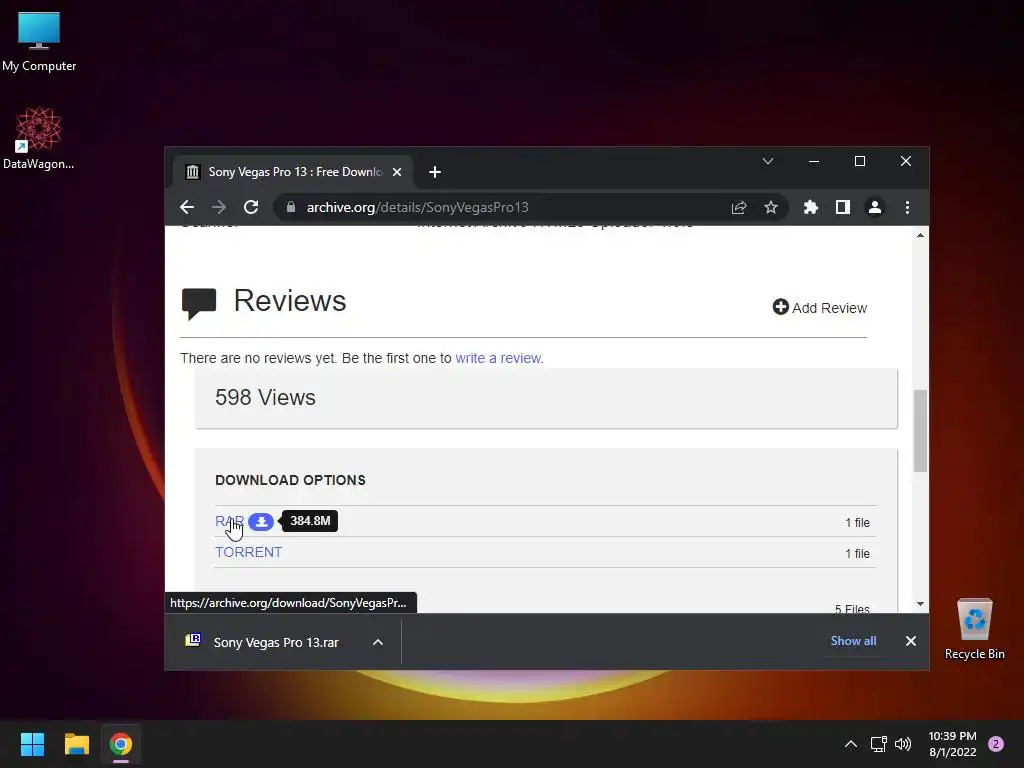Click the page scroll-down arrow
Image resolution: width=1024 pixels, height=768 pixels.
pos(920,604)
